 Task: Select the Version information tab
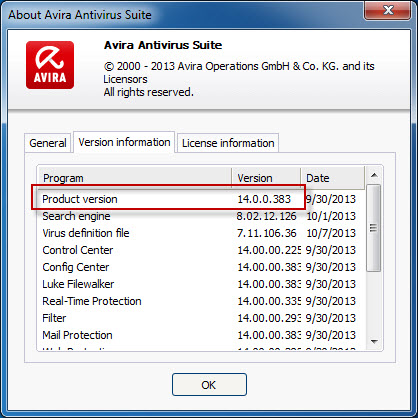(124, 142)
